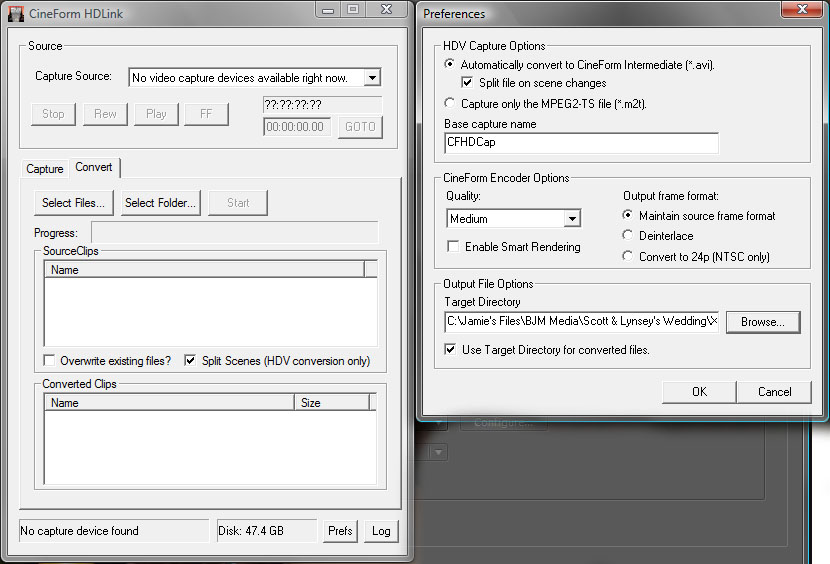Image resolution: width=830 pixels, height=564 pixels.
Task: Click the FF transport button
Action: (206, 114)
